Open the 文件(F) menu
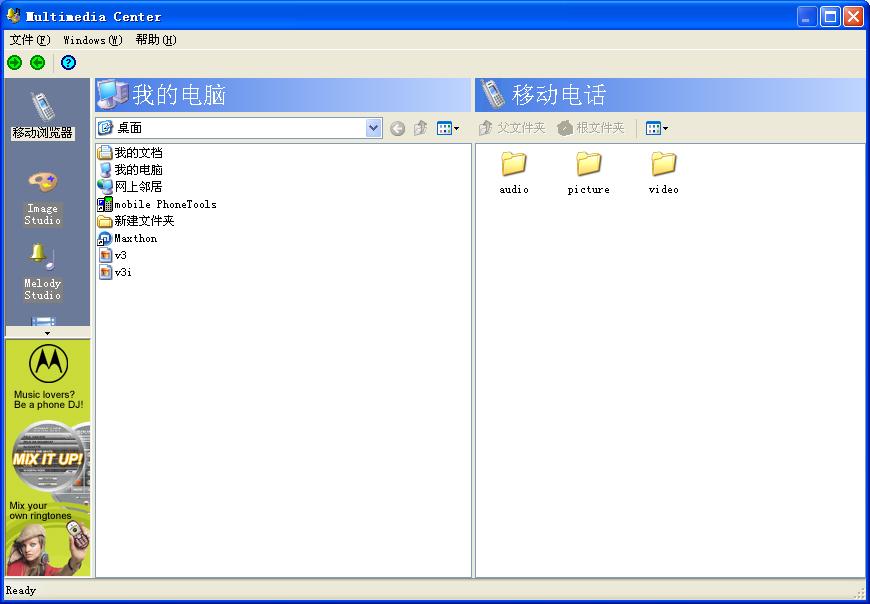The image size is (870, 604). [x=29, y=40]
